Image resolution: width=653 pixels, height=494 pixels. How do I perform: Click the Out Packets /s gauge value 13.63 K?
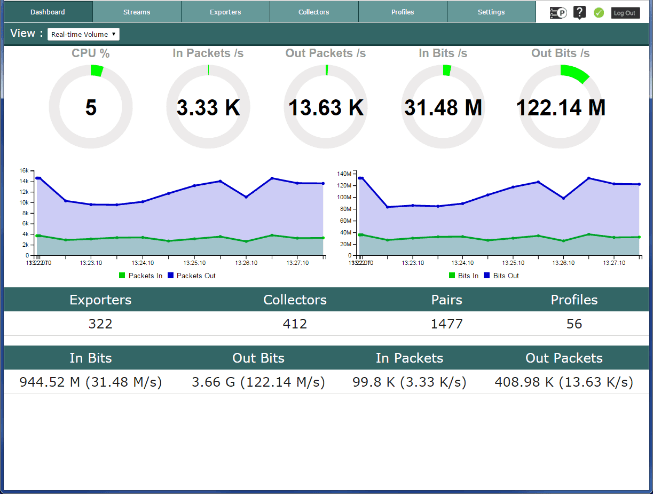[x=326, y=107]
